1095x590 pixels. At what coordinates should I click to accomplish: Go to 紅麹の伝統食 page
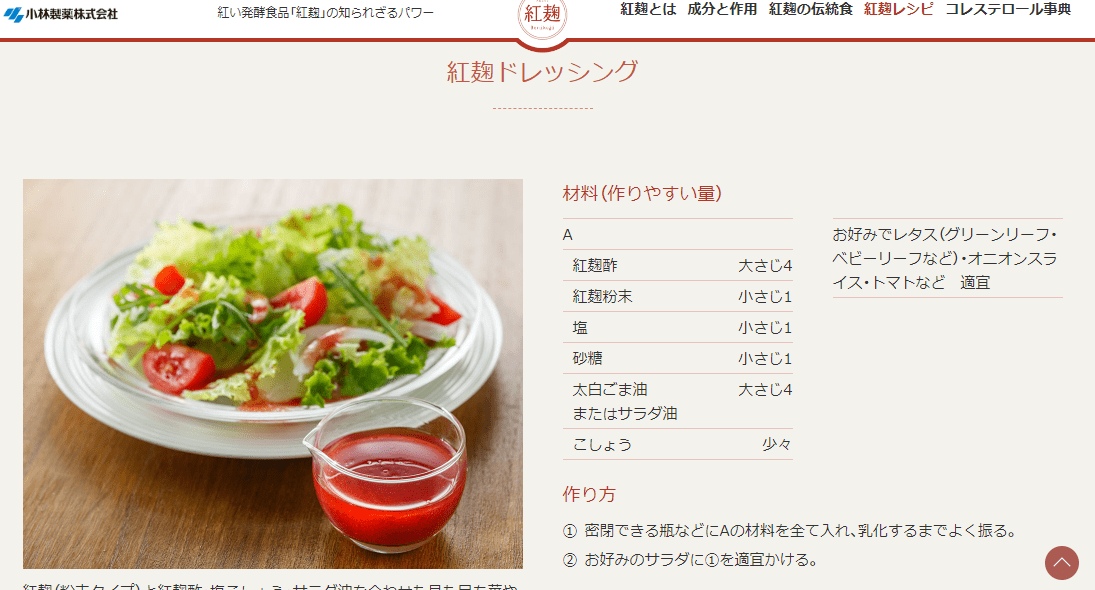coord(810,10)
